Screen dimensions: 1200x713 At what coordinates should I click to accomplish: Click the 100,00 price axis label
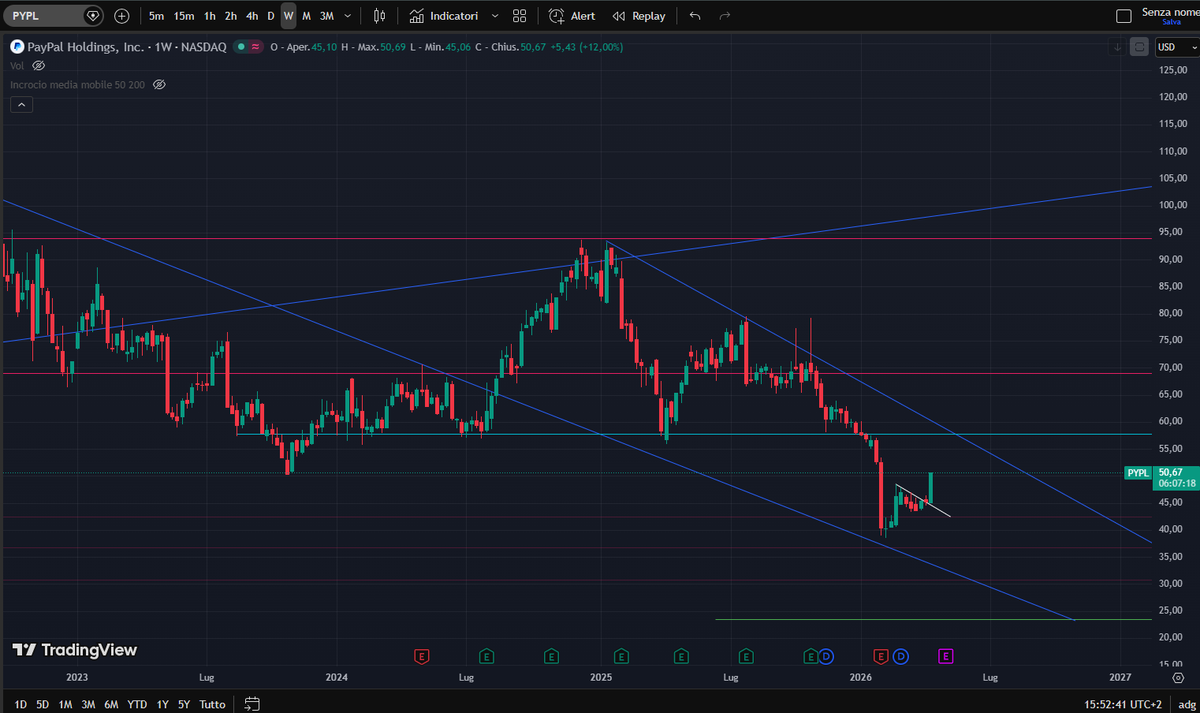tap(1172, 205)
